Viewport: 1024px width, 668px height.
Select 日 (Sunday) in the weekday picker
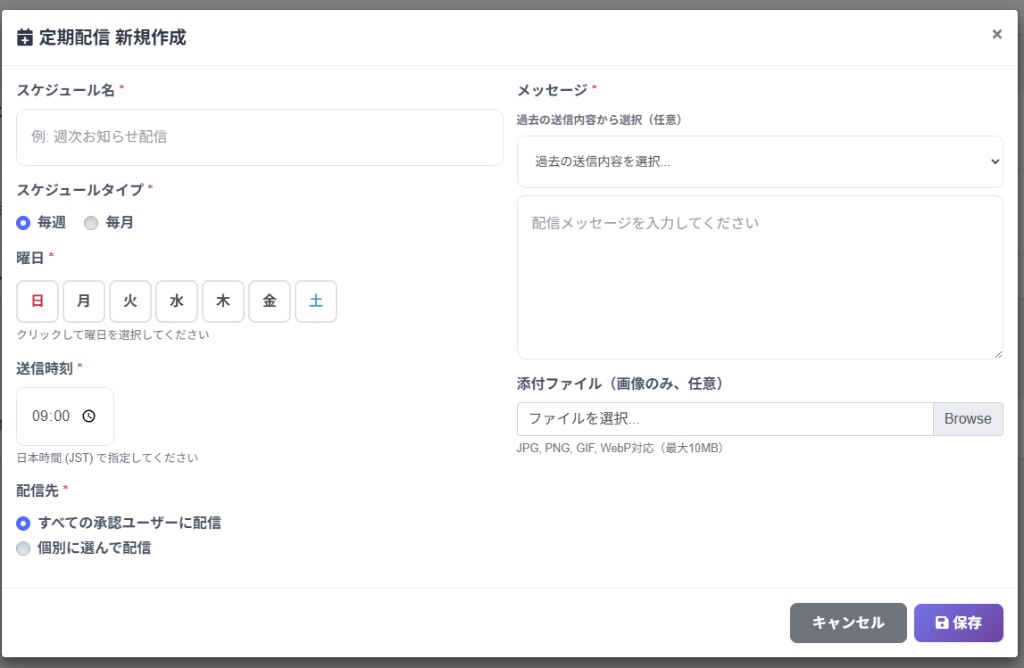point(37,300)
